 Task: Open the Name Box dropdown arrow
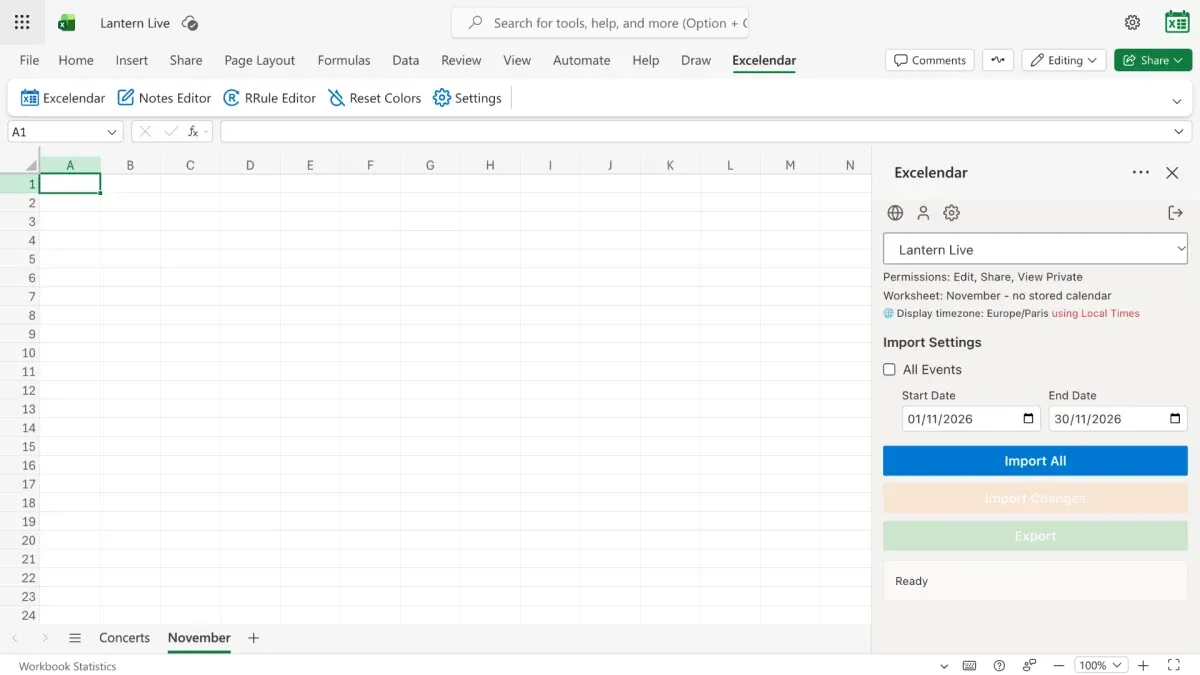(x=112, y=132)
